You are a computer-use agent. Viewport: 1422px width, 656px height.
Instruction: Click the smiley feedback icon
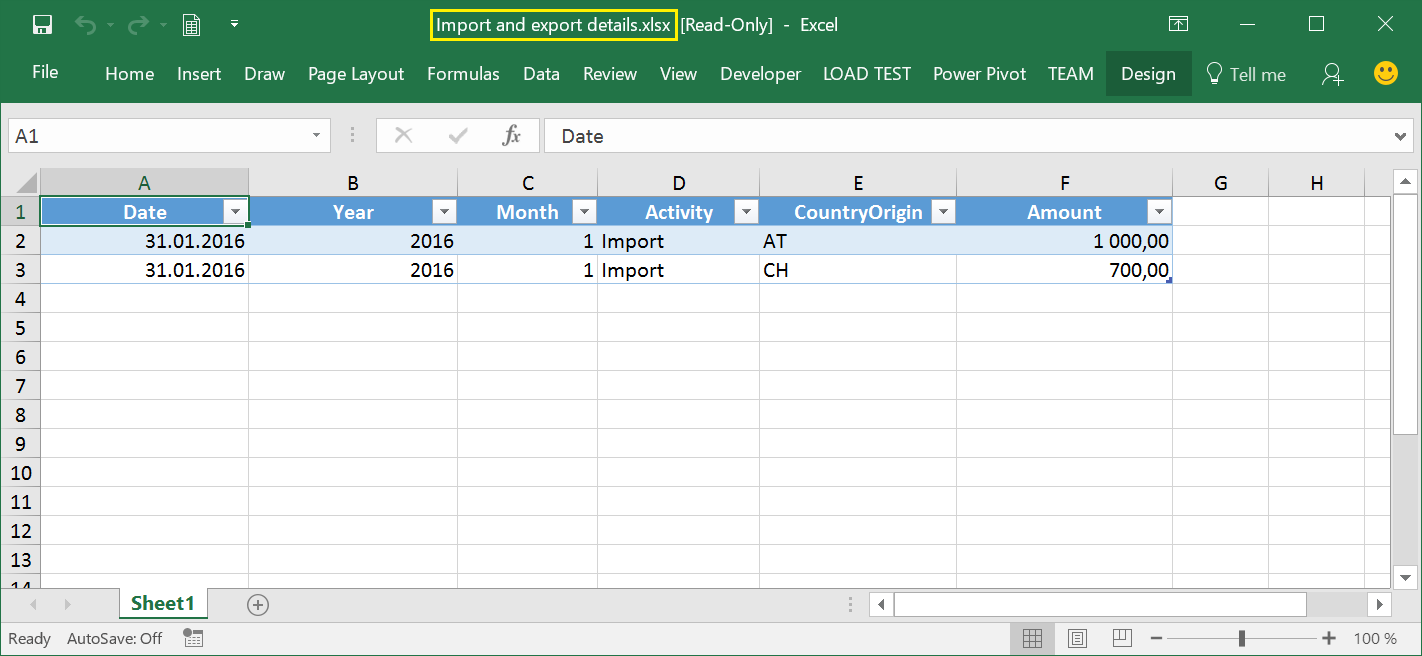click(1386, 73)
